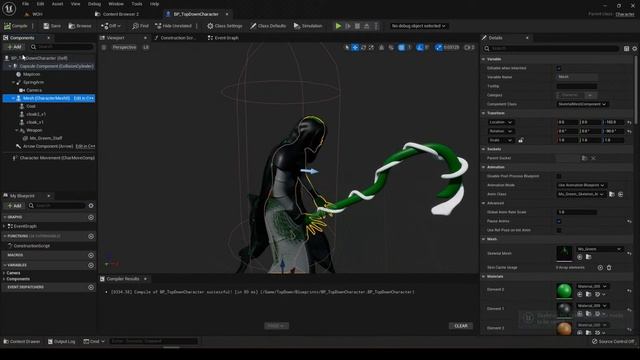Open the File menu
Image resolution: width=640 pixels, height=360 pixels.
pyautogui.click(x=25, y=4)
